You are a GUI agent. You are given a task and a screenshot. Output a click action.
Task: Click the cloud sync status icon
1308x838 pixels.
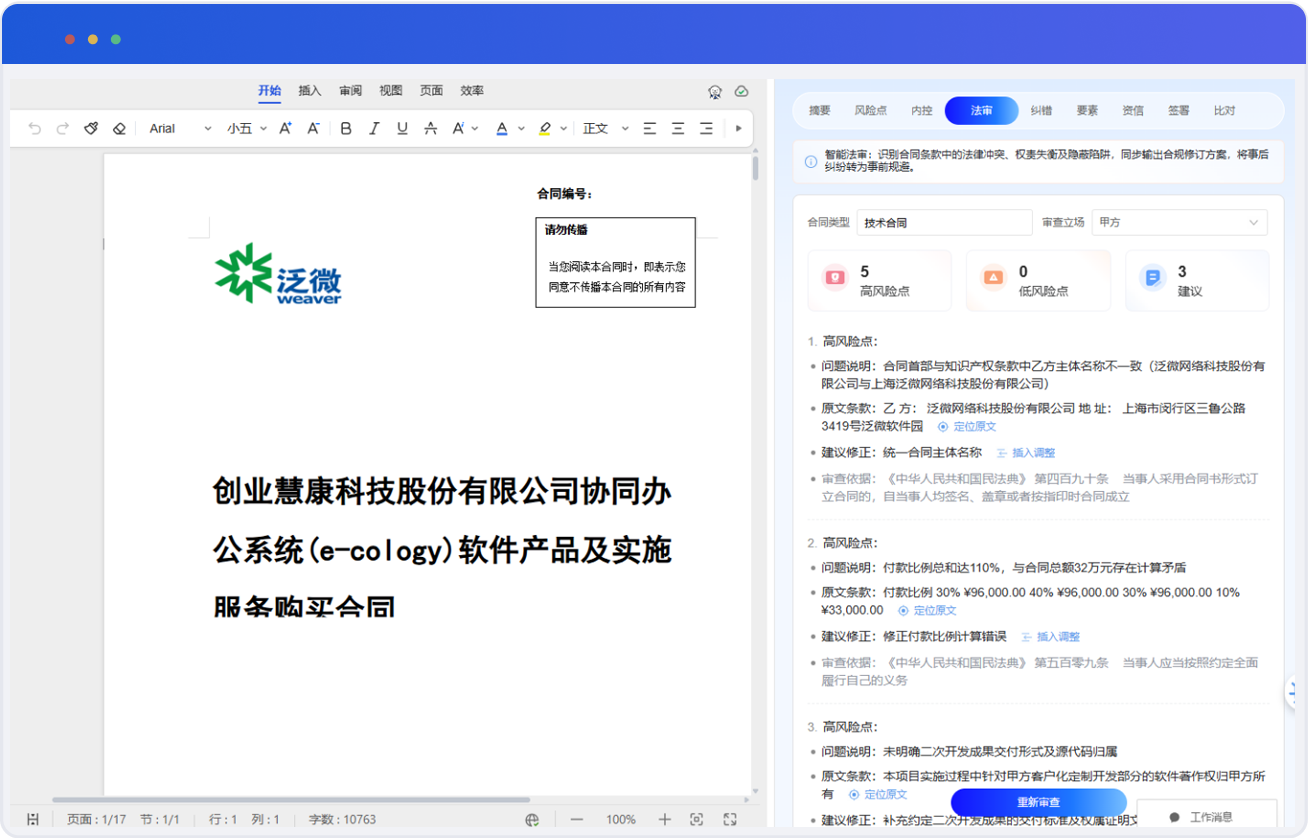pos(742,91)
